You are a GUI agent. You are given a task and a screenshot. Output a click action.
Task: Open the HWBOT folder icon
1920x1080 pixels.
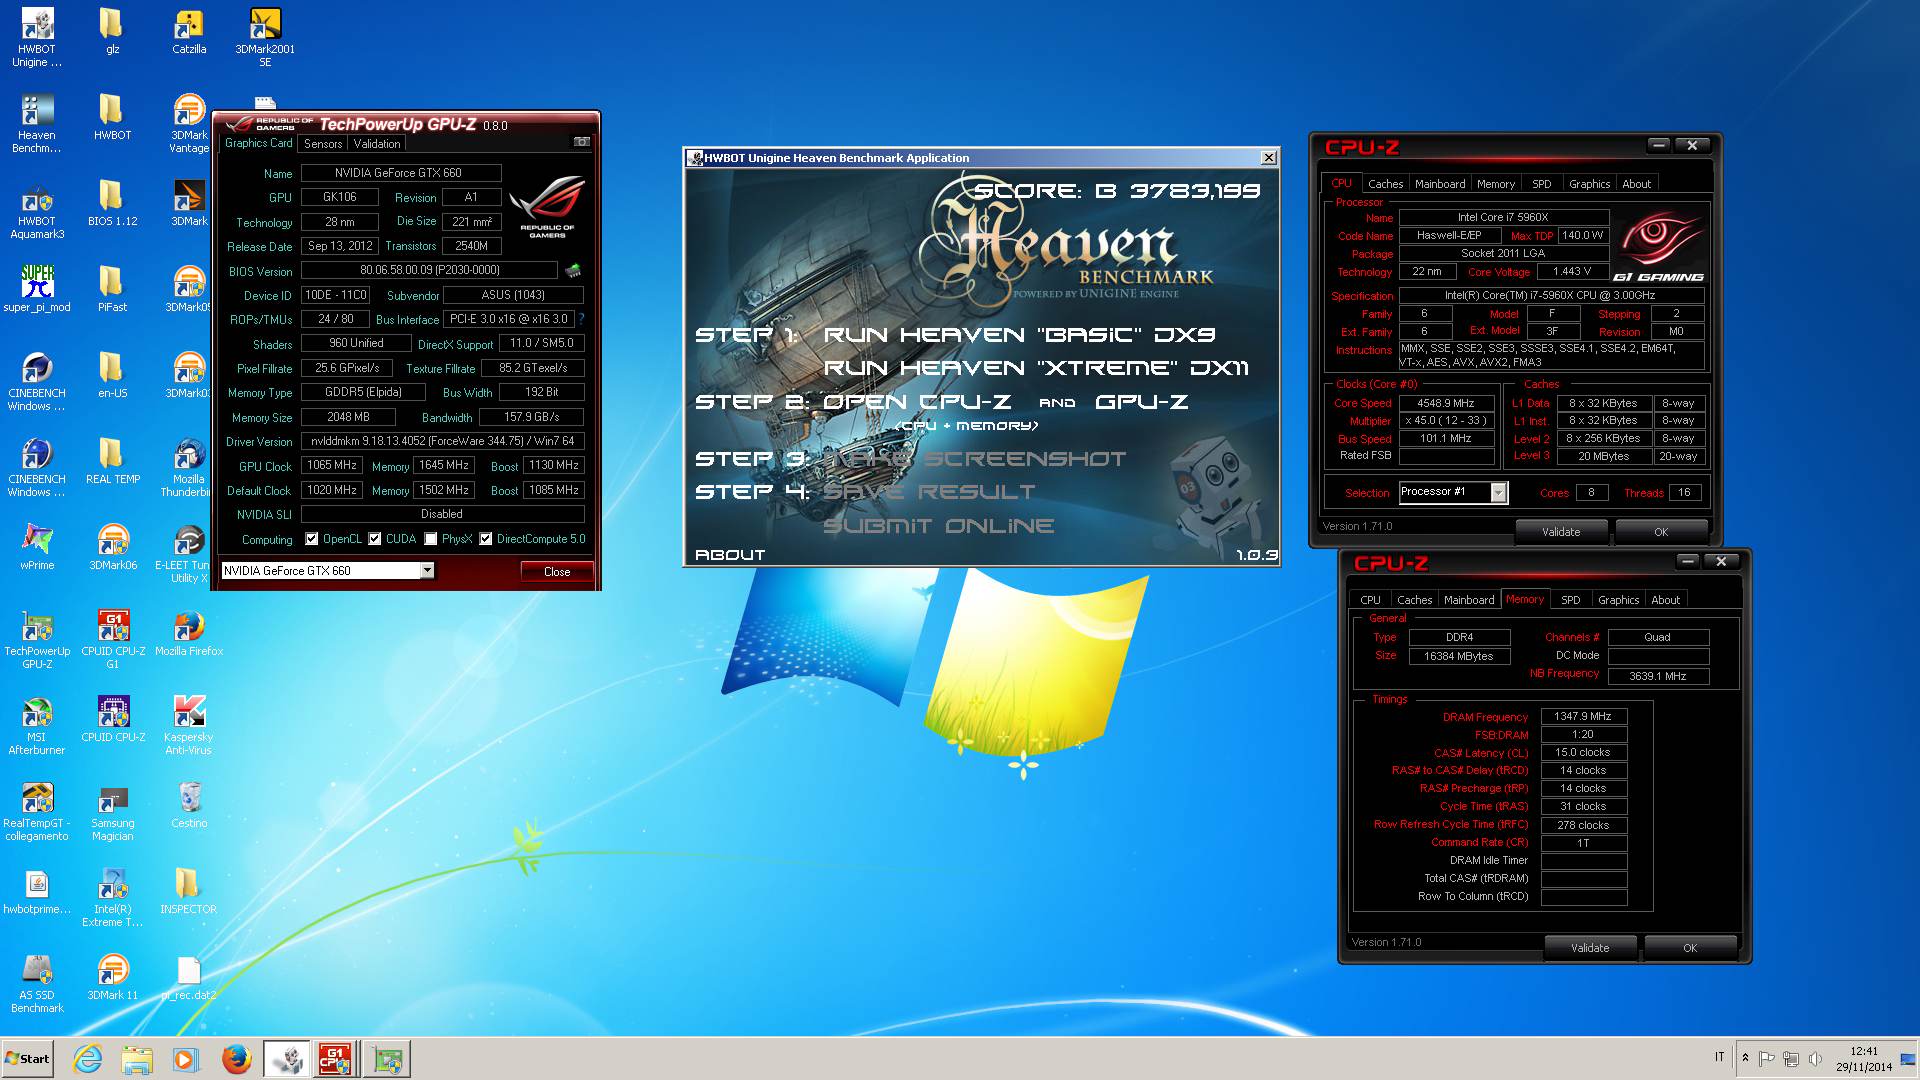coord(112,117)
